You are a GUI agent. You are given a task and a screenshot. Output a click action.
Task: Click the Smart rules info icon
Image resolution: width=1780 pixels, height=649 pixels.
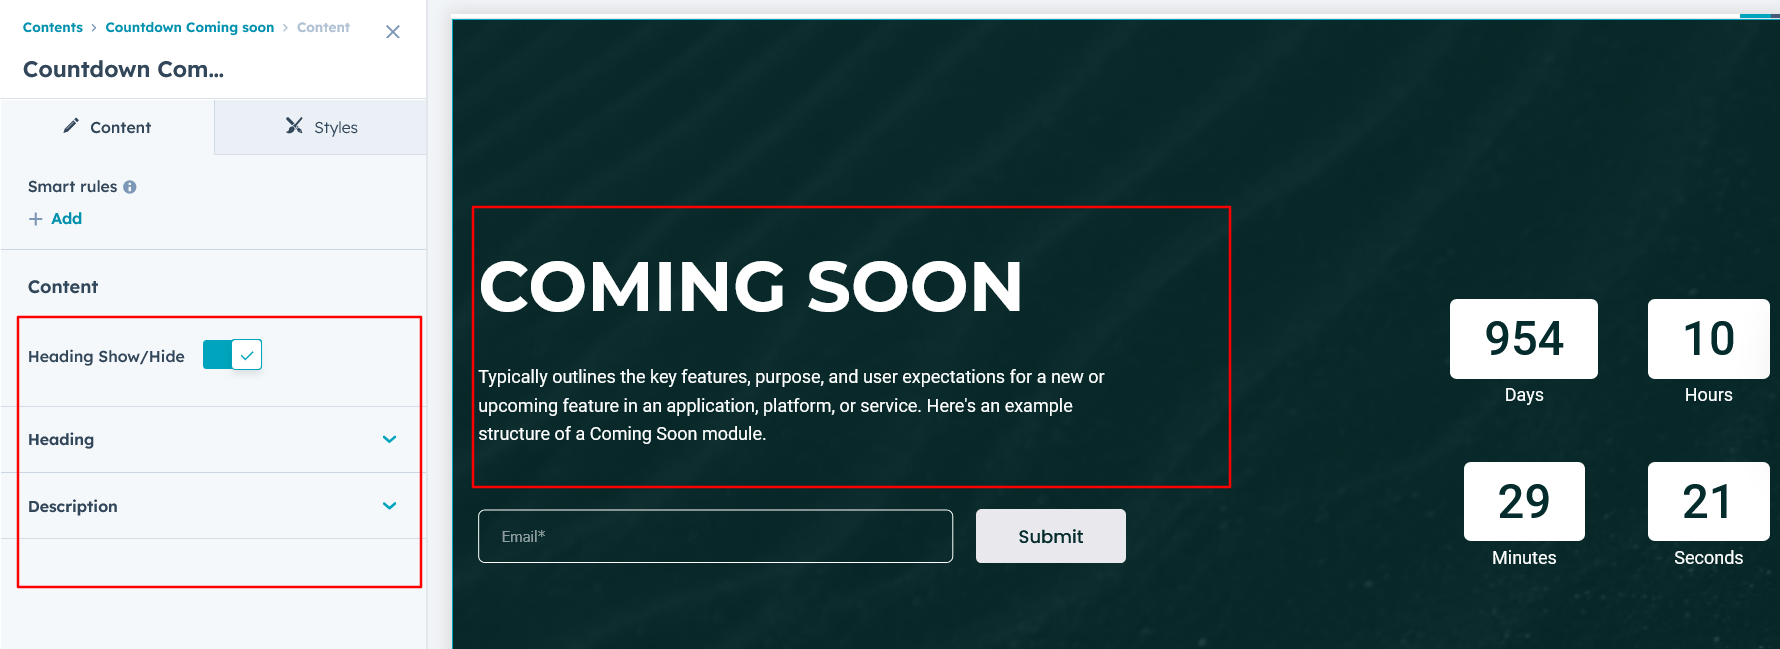130,187
